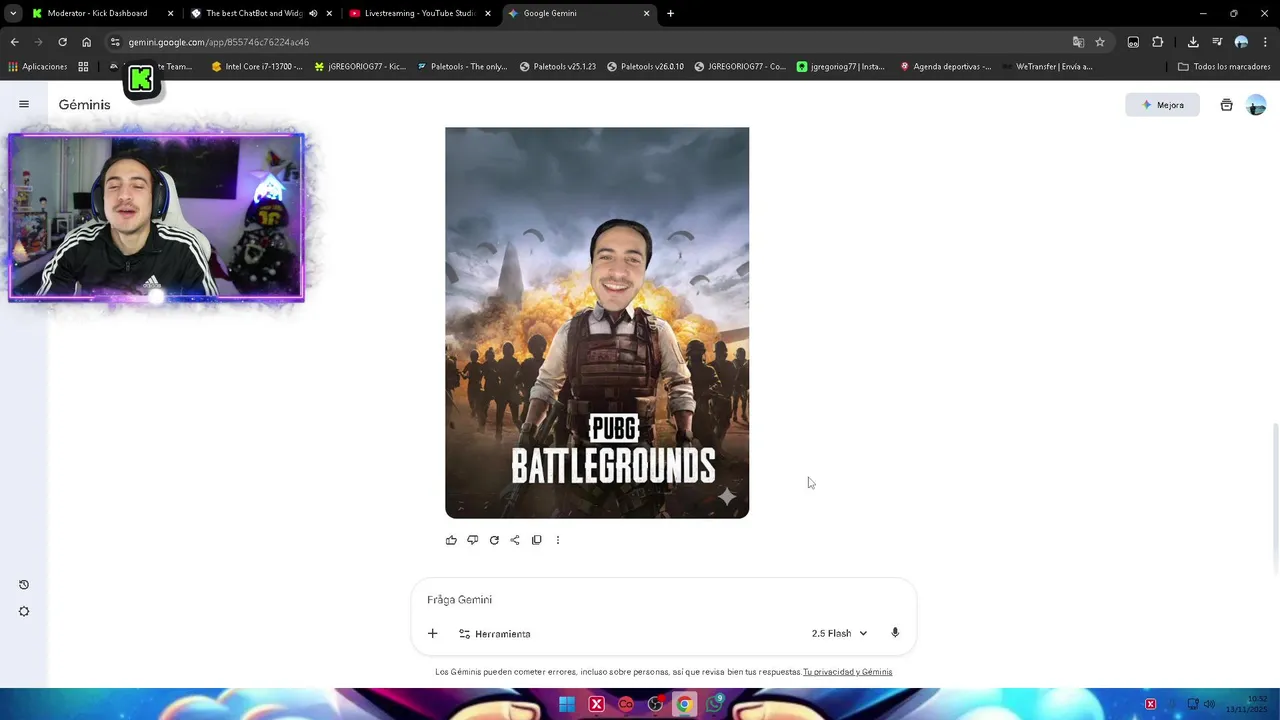1280x720 pixels.
Task: Open a new browser tab
Action: tap(670, 13)
